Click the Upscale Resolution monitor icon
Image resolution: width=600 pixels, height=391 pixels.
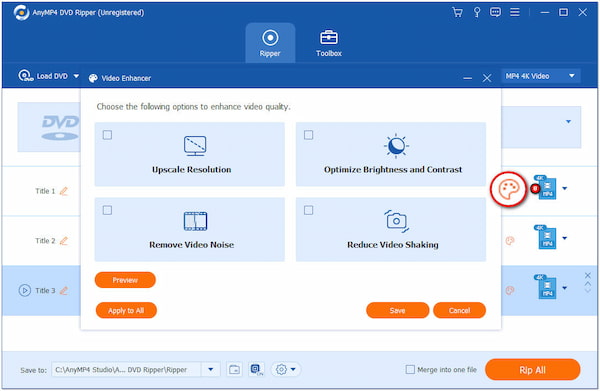pos(195,146)
